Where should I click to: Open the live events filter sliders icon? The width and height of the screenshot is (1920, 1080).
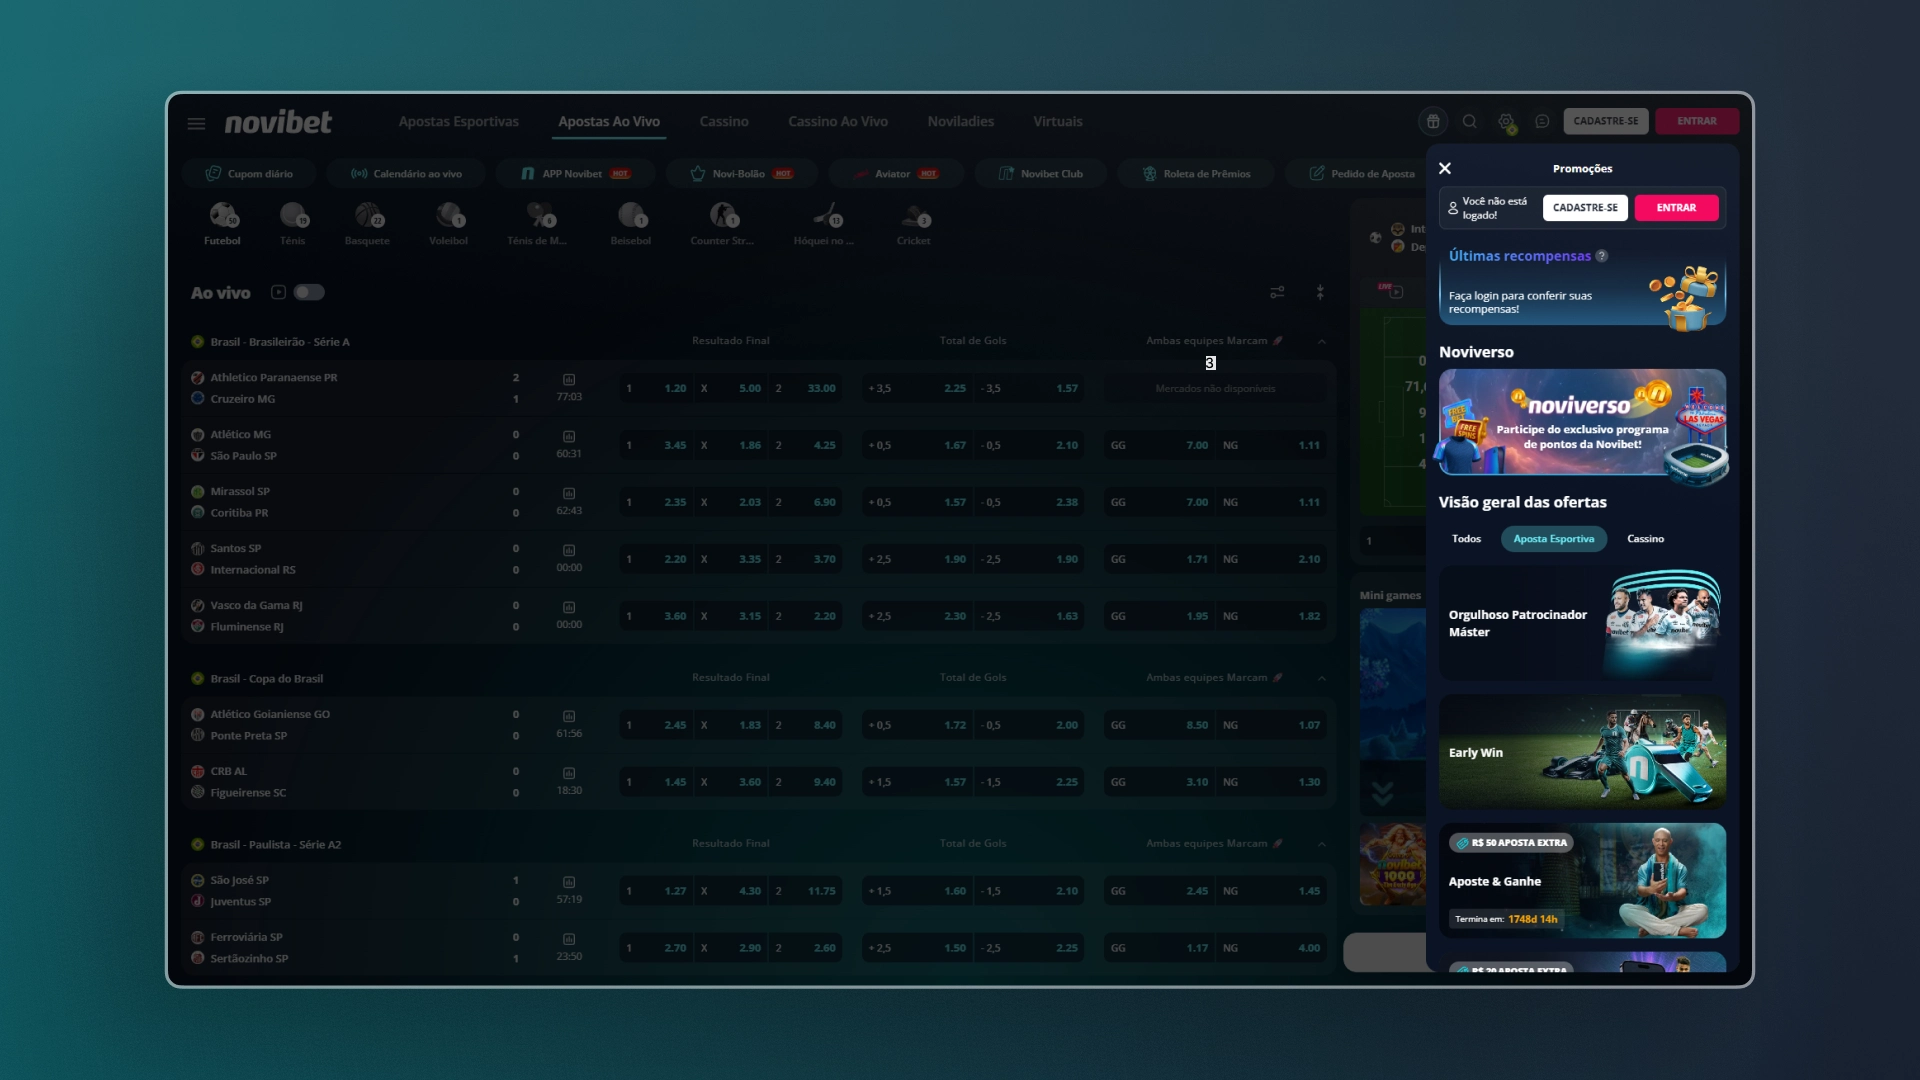(1277, 293)
